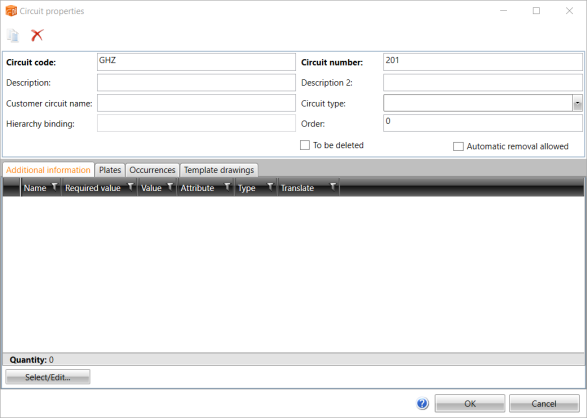
Task: Open the Value column filter funnel
Action: (170, 186)
